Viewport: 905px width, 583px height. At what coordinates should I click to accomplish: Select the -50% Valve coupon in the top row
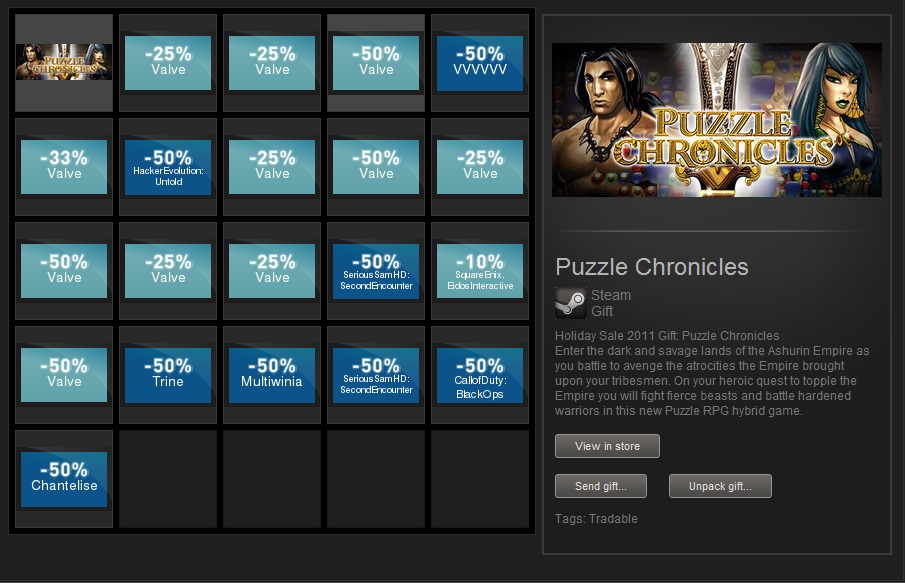[x=376, y=62]
